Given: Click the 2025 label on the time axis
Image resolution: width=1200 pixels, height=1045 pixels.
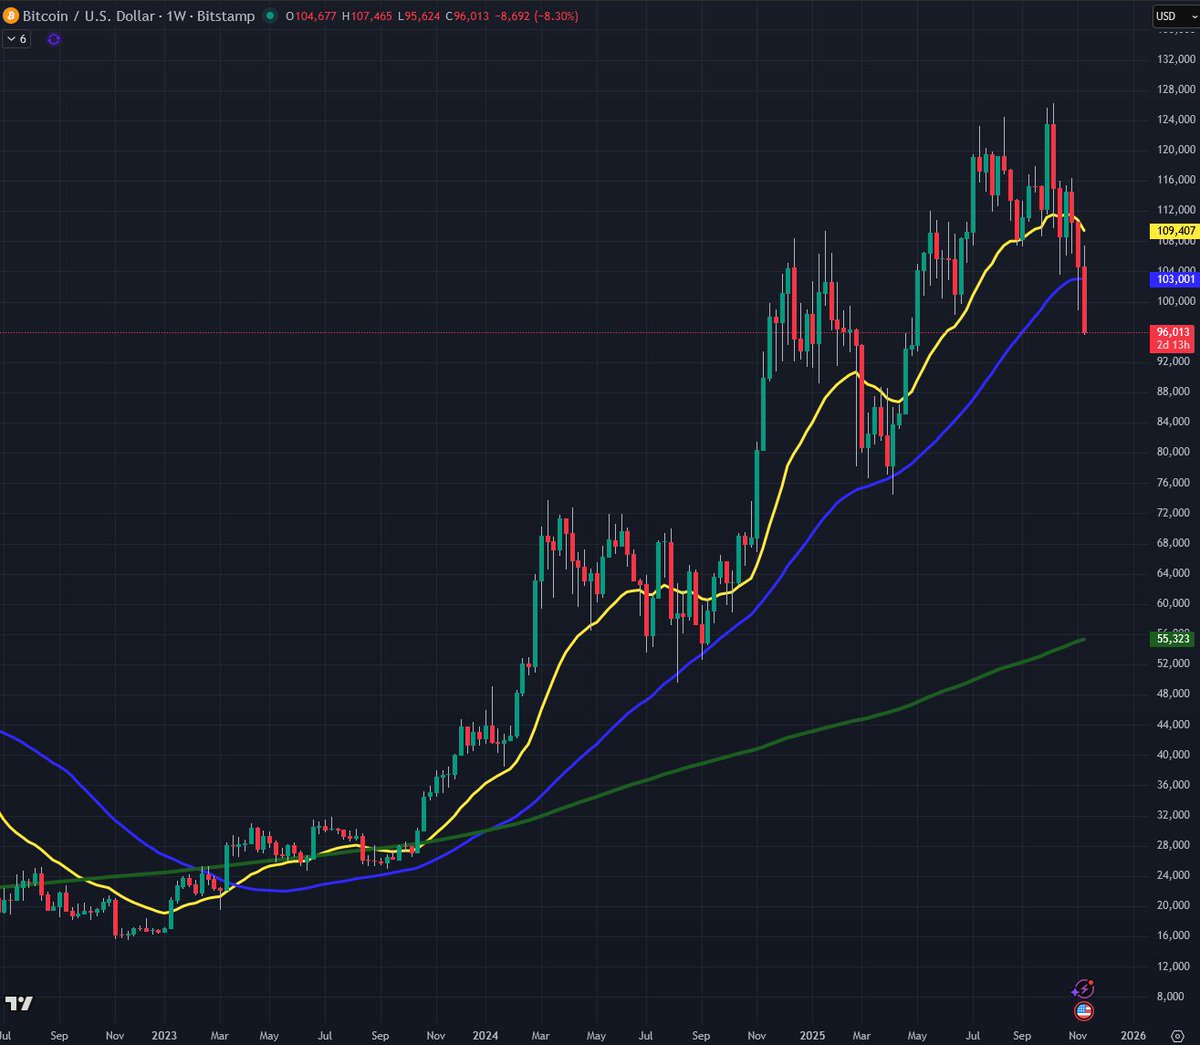Looking at the screenshot, I should click(x=812, y=1035).
